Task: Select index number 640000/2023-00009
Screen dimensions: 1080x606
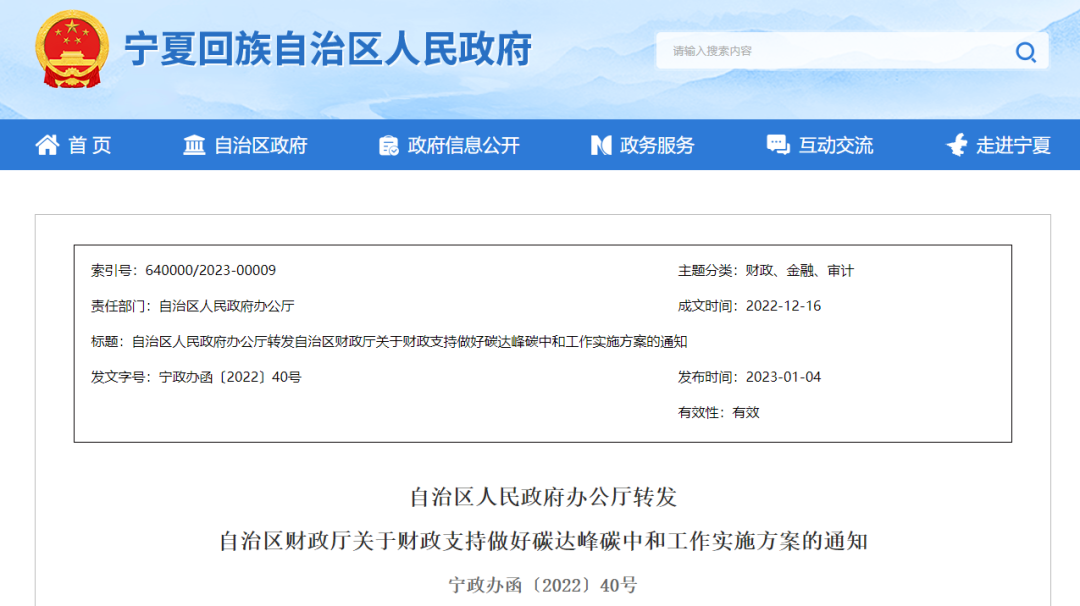Action: (x=210, y=270)
